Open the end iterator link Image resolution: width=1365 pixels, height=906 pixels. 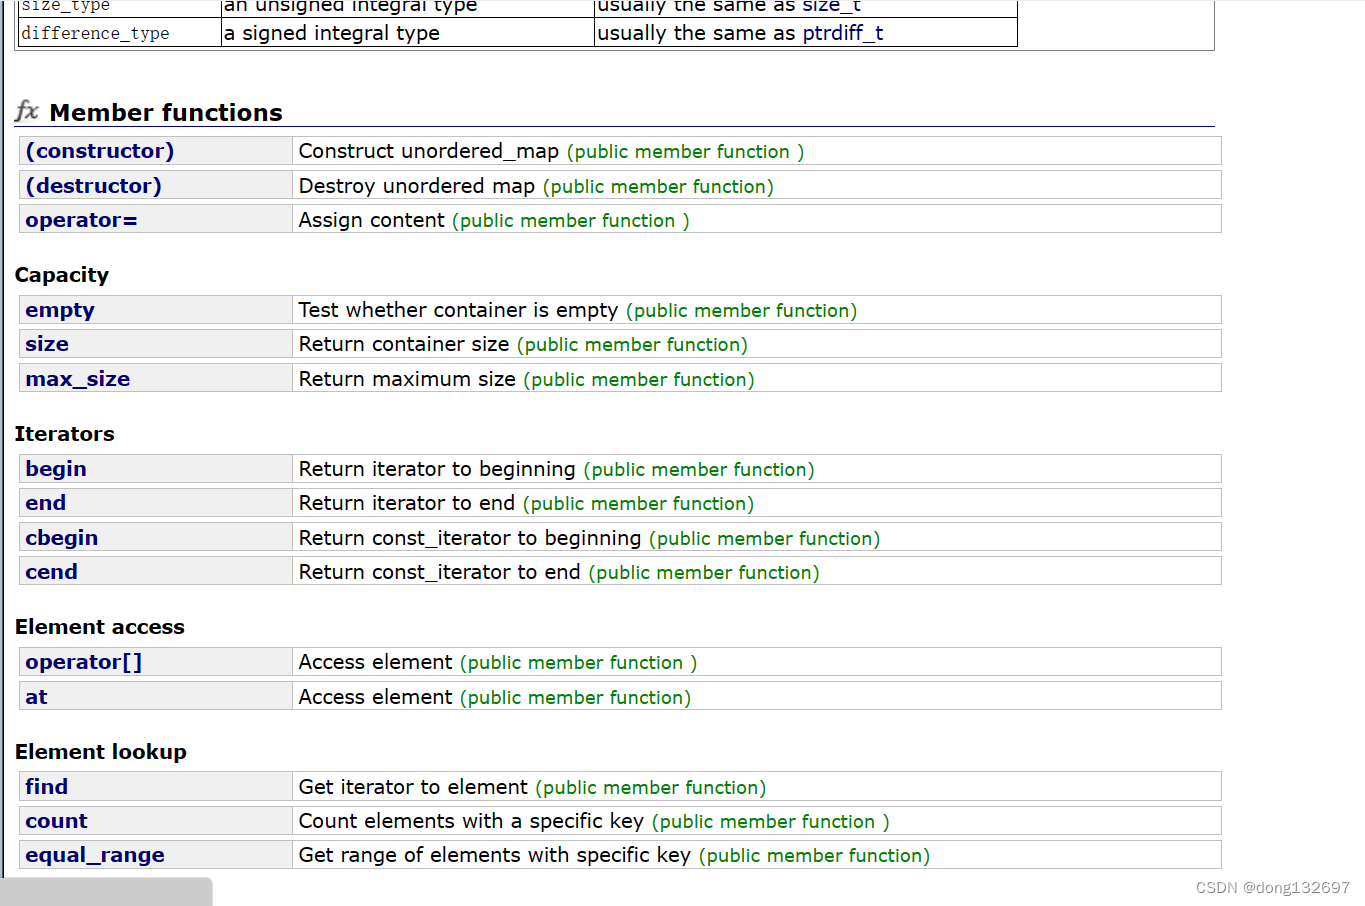[46, 503]
